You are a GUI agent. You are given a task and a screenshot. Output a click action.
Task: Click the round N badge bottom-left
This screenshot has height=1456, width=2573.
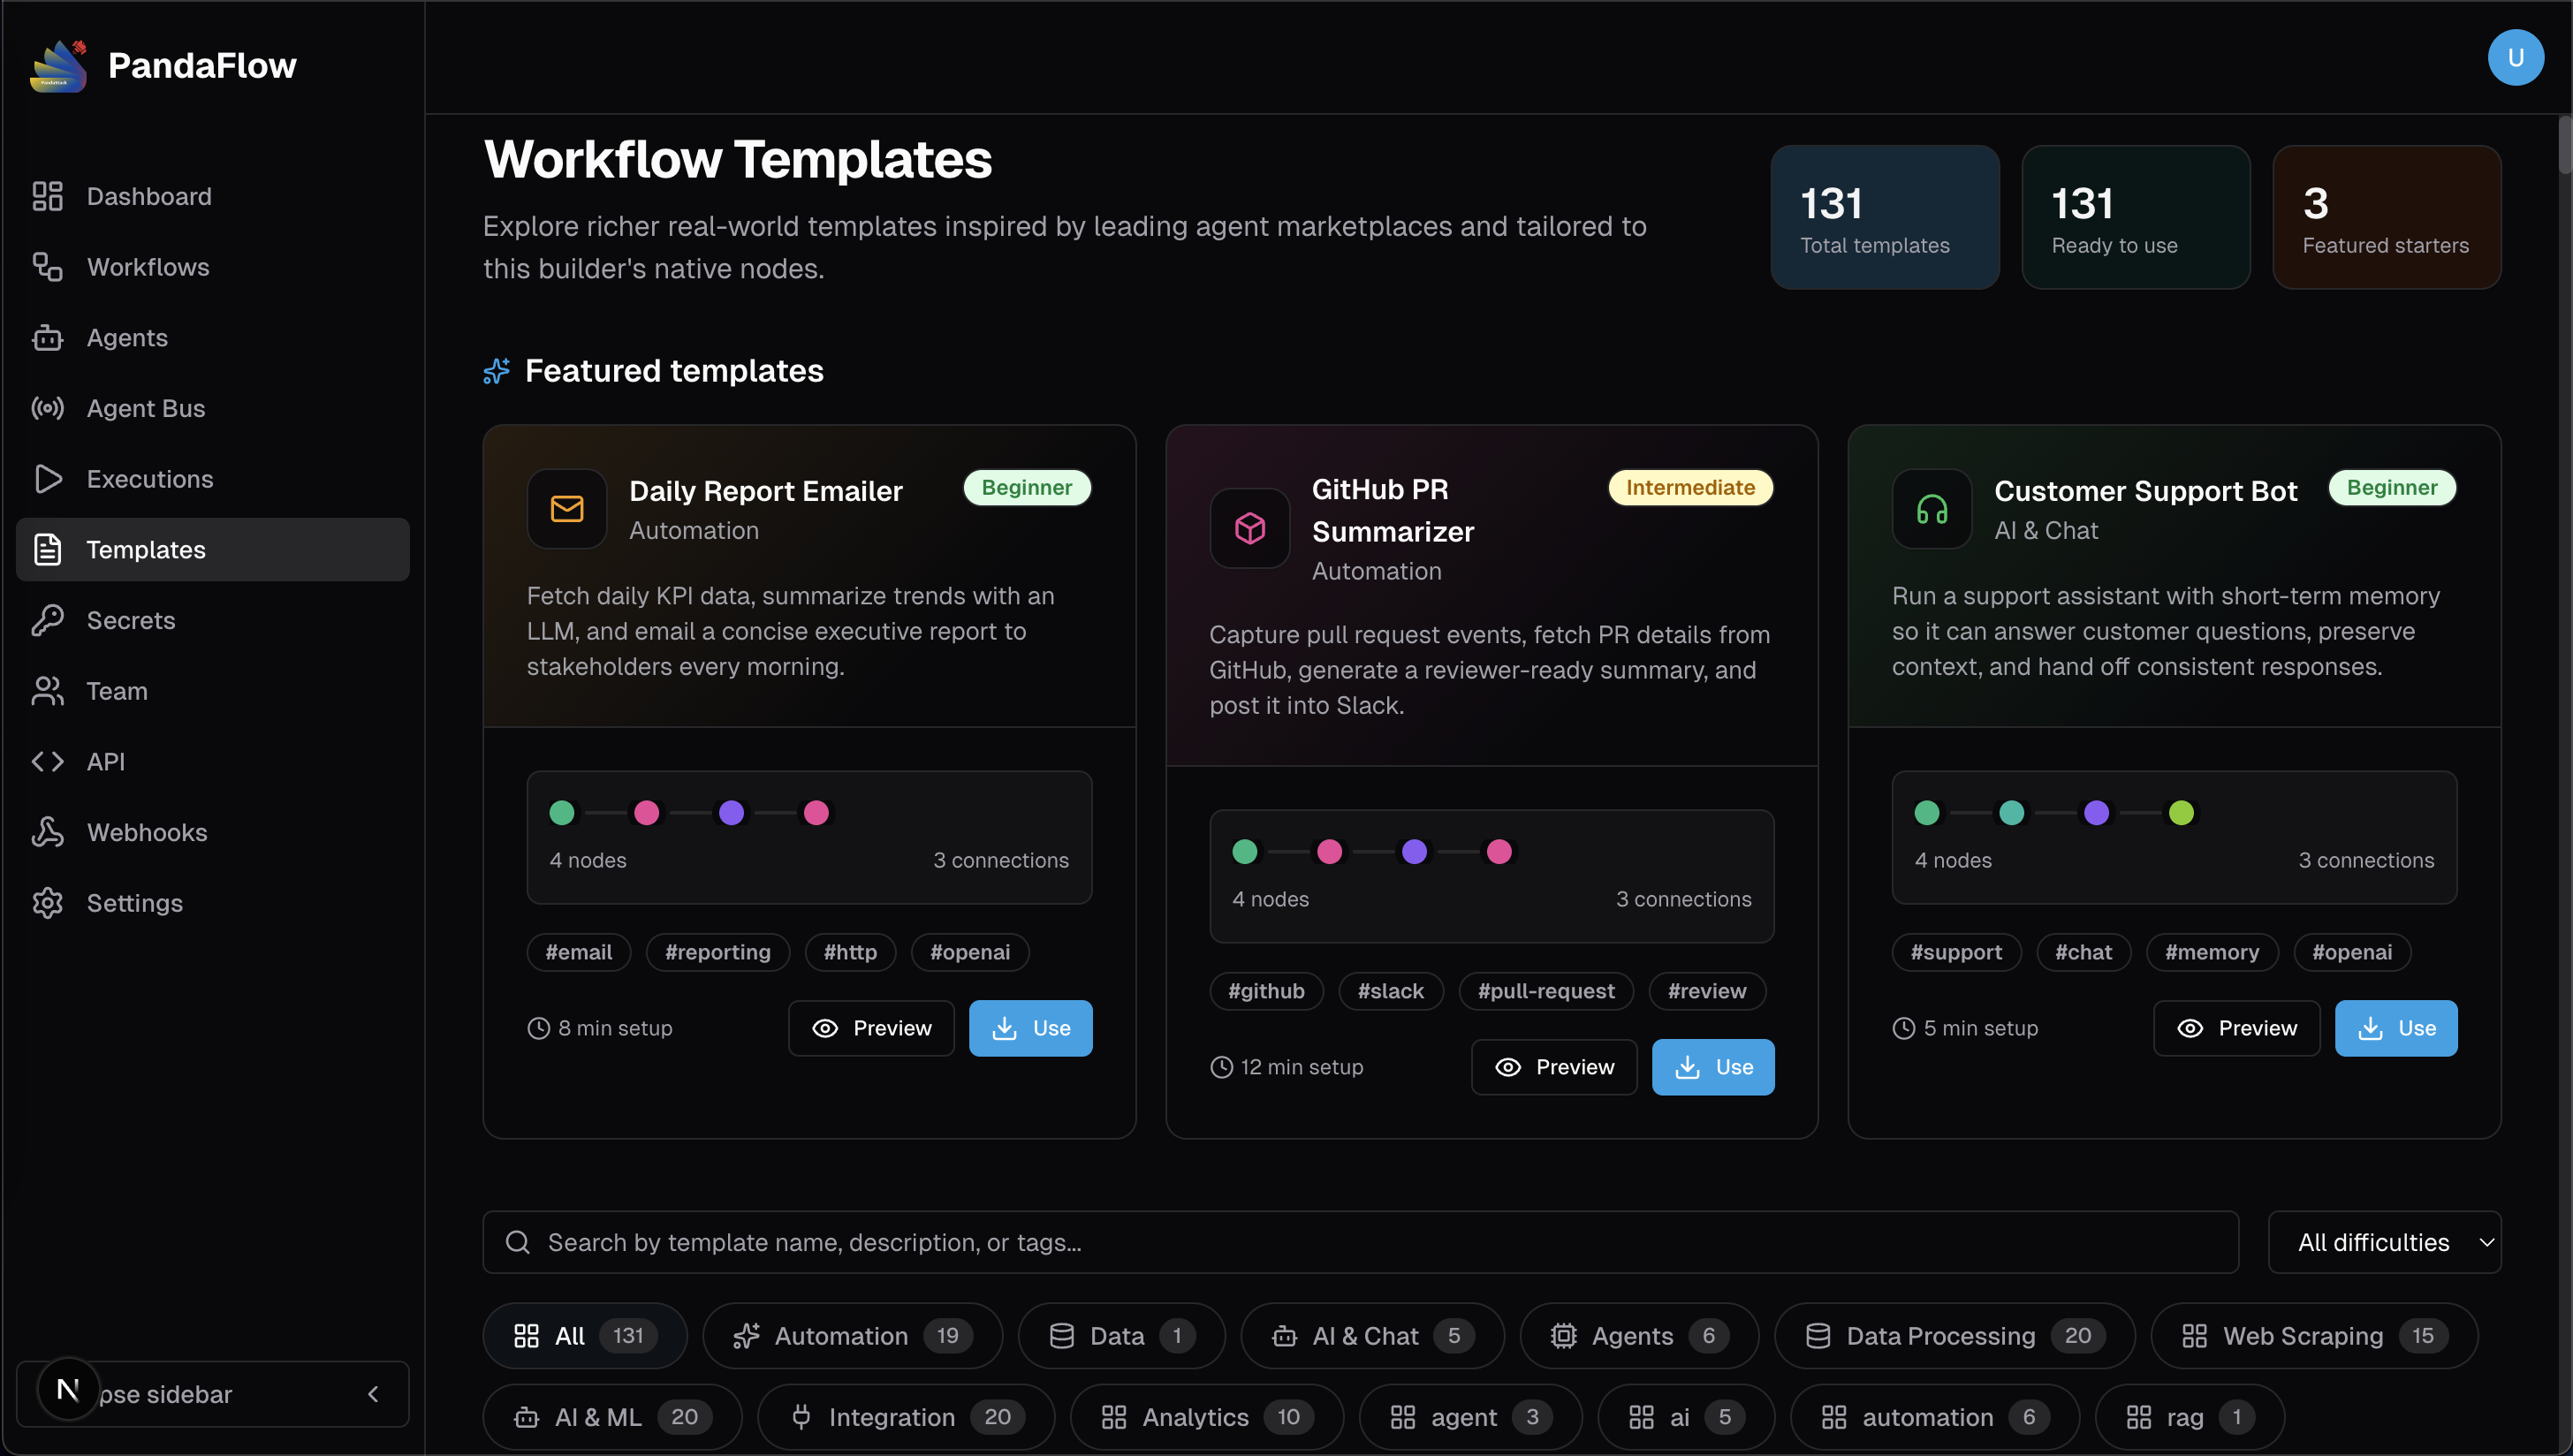pos(68,1389)
